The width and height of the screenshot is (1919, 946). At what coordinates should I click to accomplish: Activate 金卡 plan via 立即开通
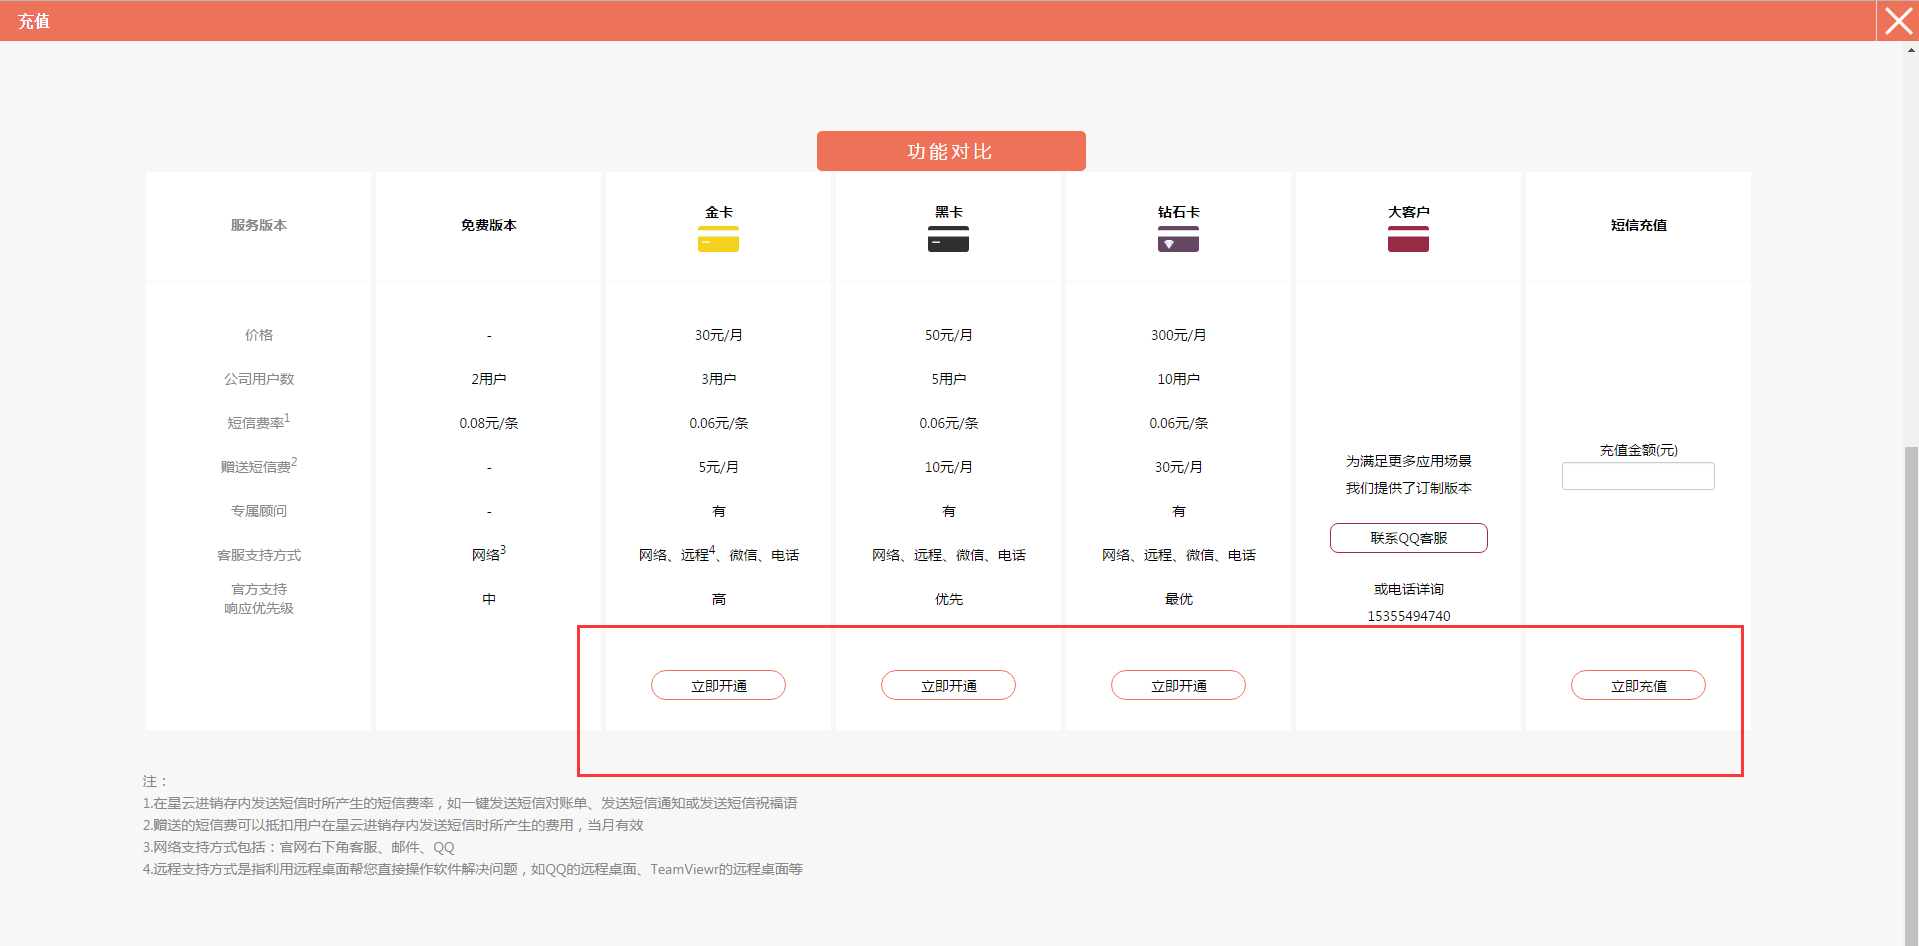(x=718, y=686)
